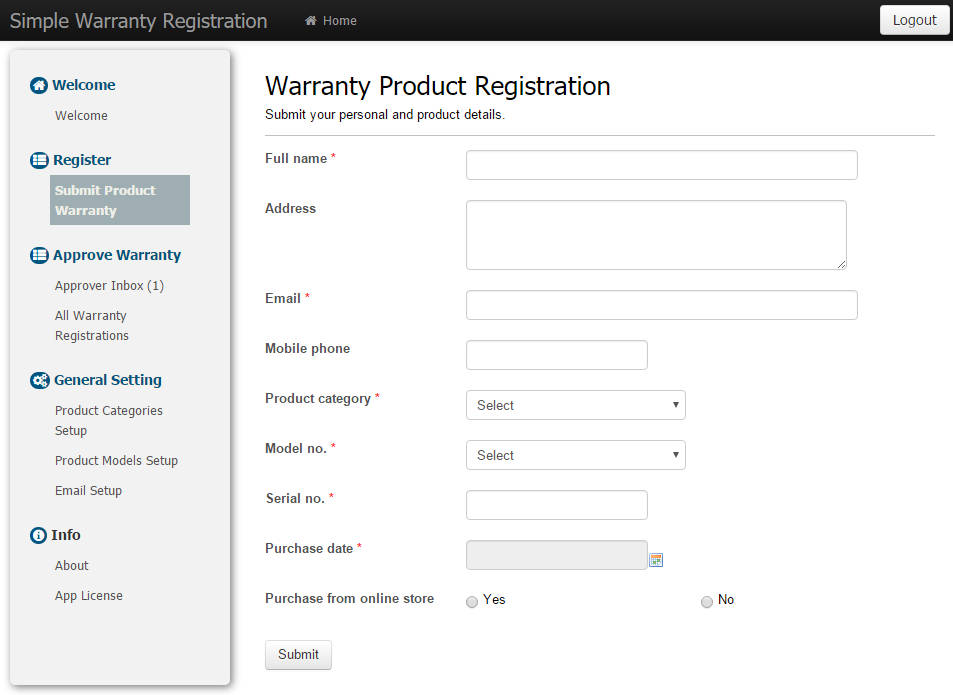
Task: Click the General Setting gears icon
Action: pos(40,380)
